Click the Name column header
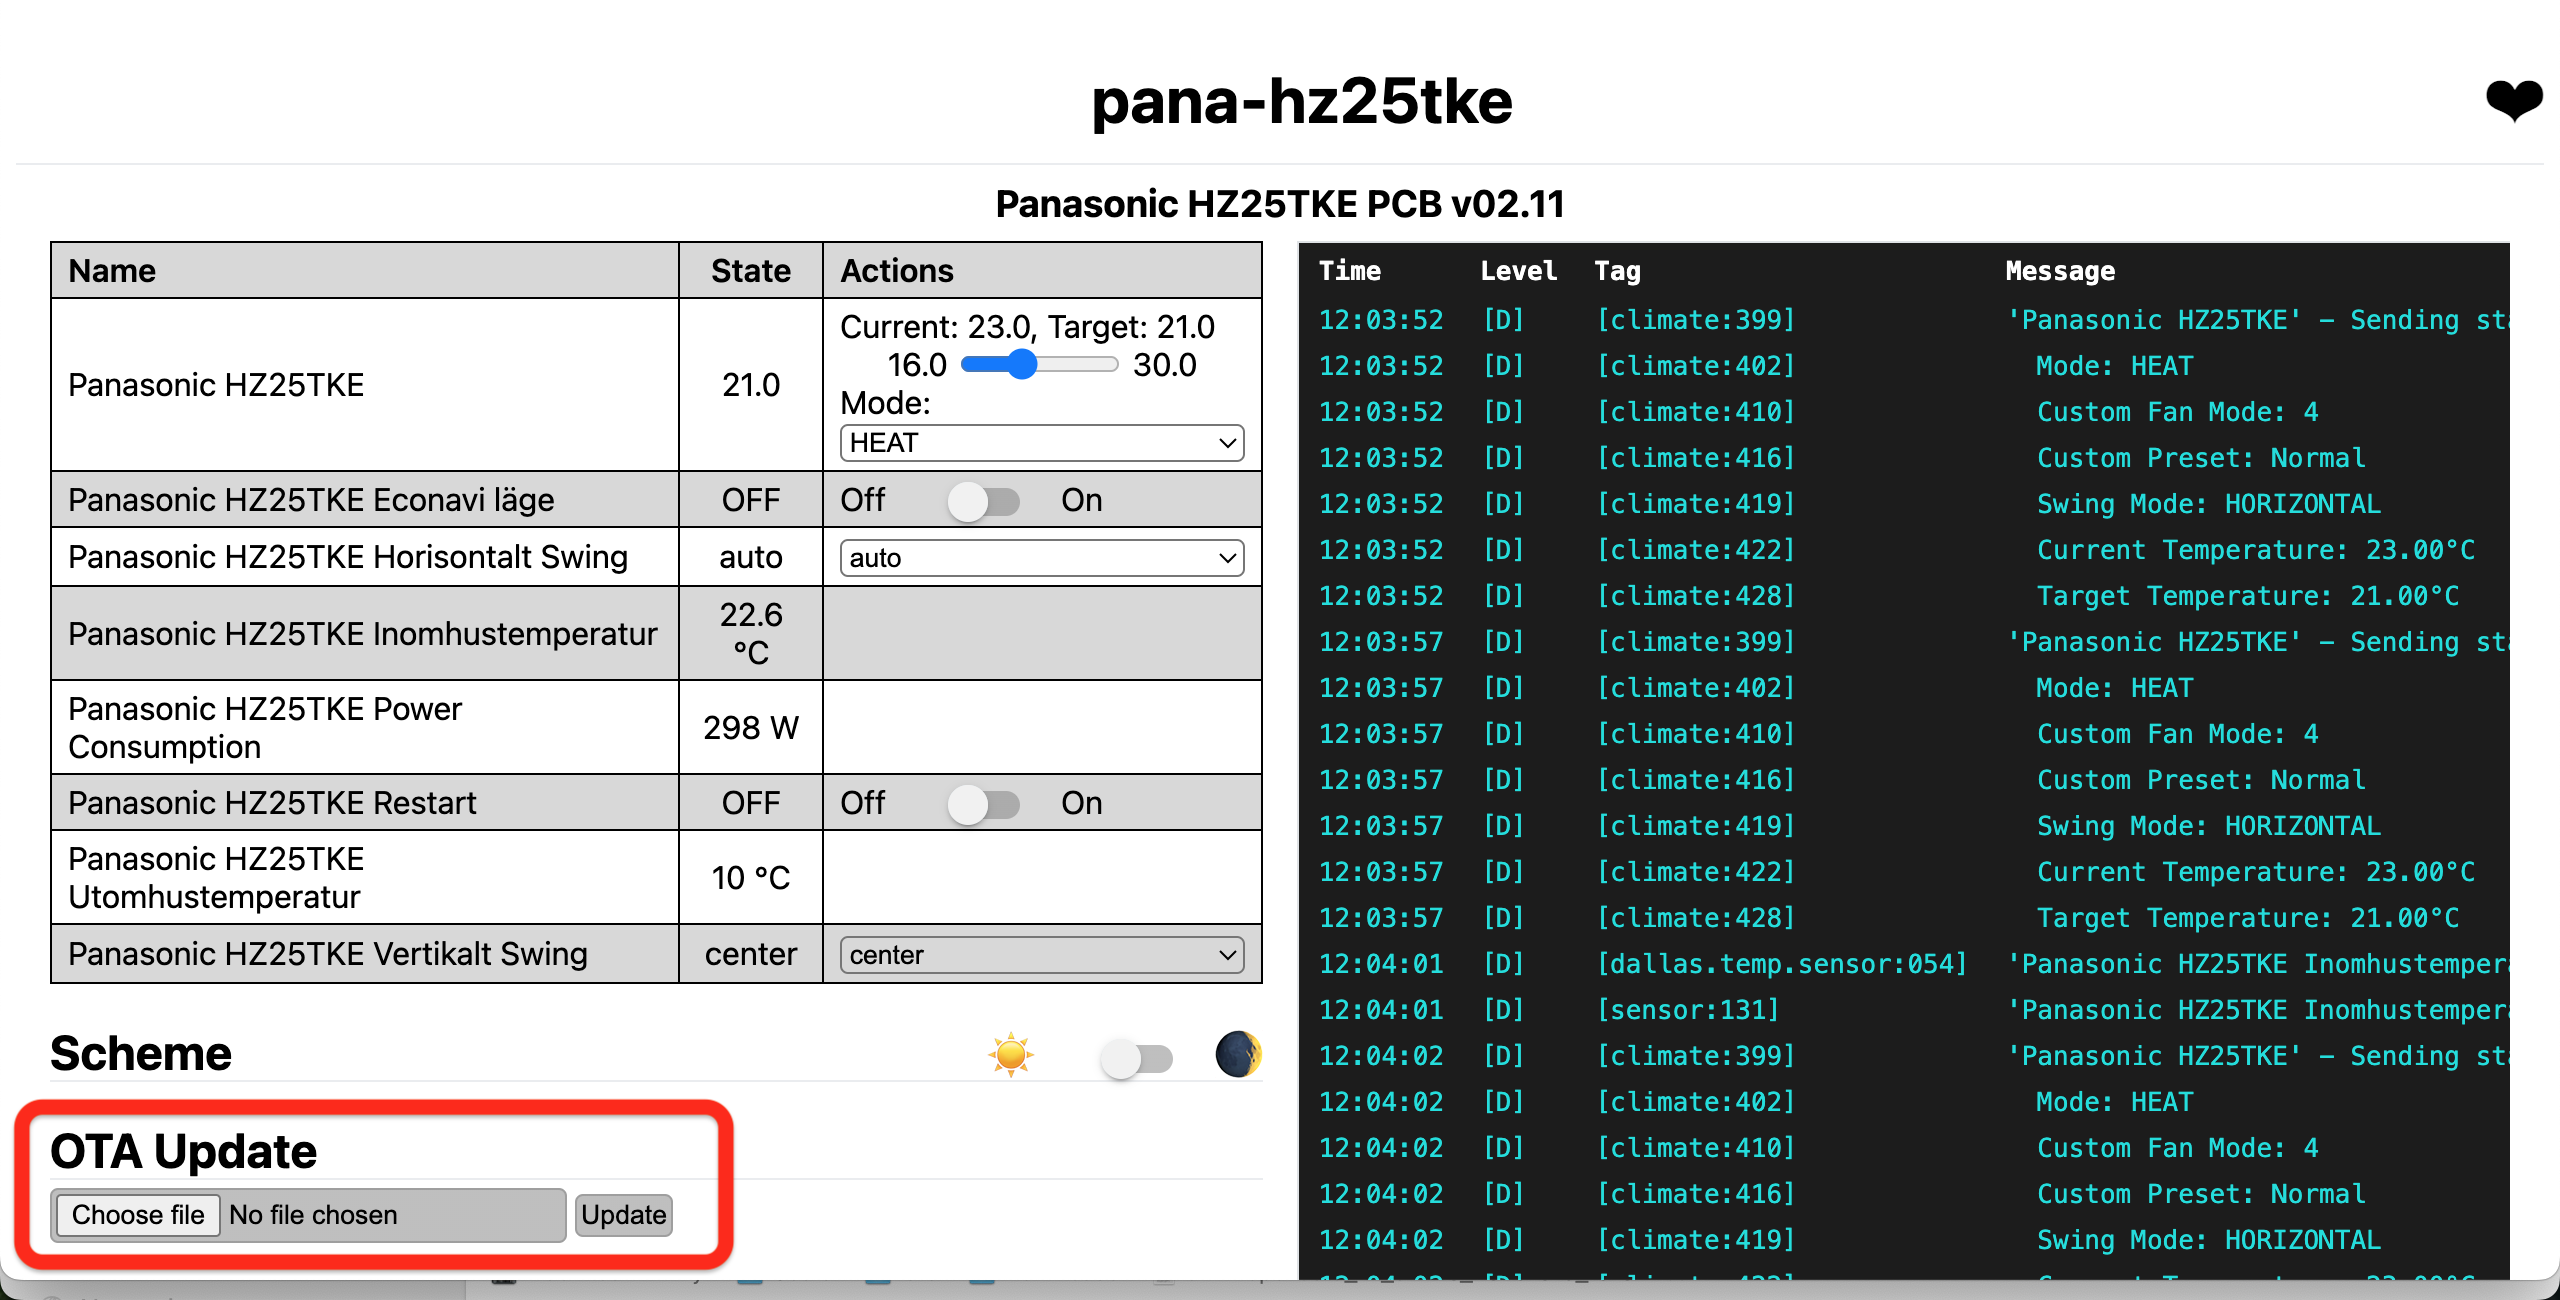The width and height of the screenshot is (2560, 1300). 112,271
